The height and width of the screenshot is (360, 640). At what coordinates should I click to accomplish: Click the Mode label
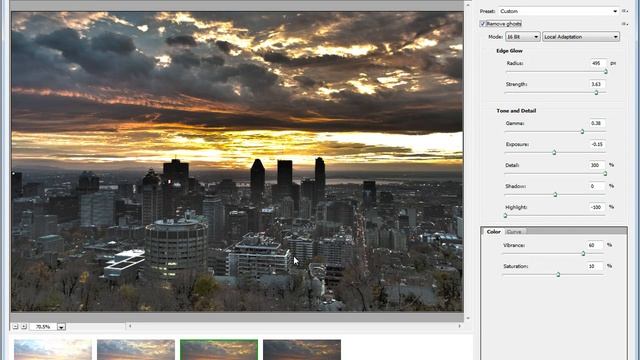point(496,37)
